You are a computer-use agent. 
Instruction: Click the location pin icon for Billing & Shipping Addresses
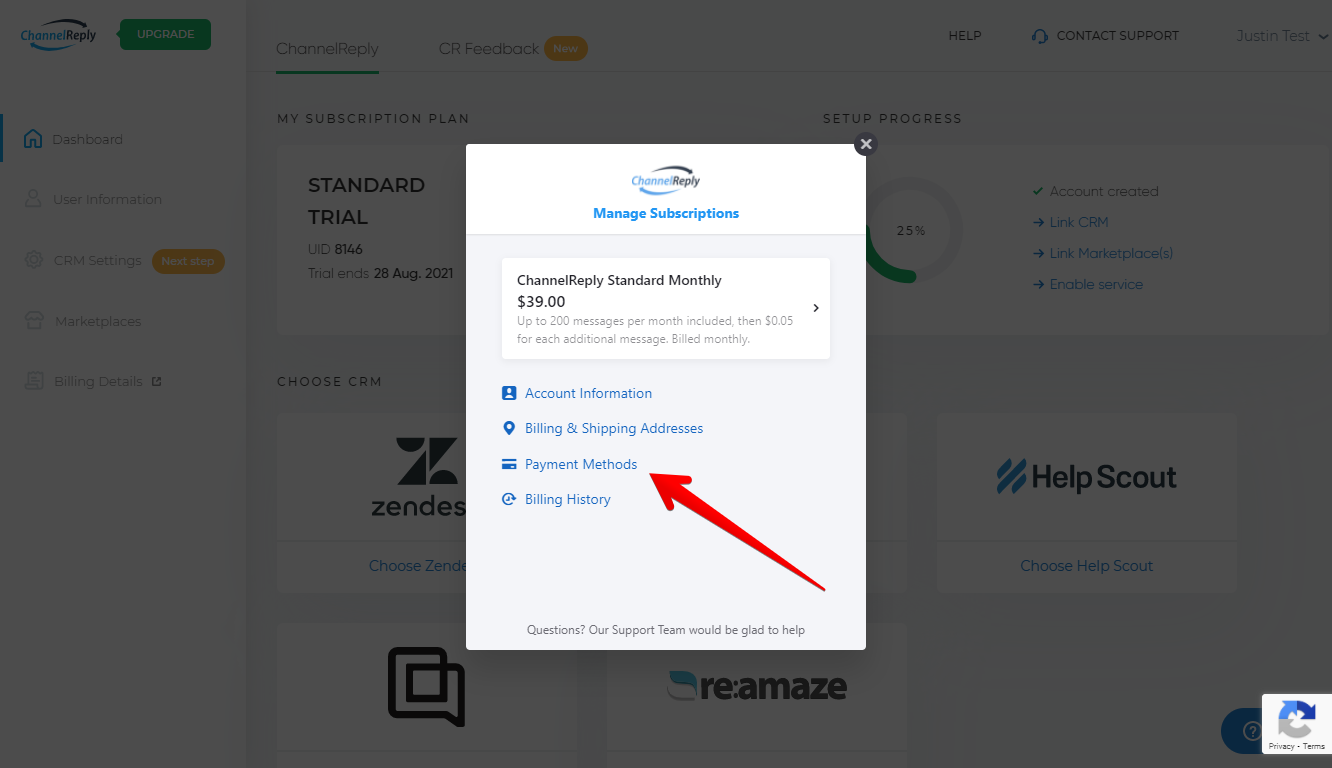(x=509, y=428)
